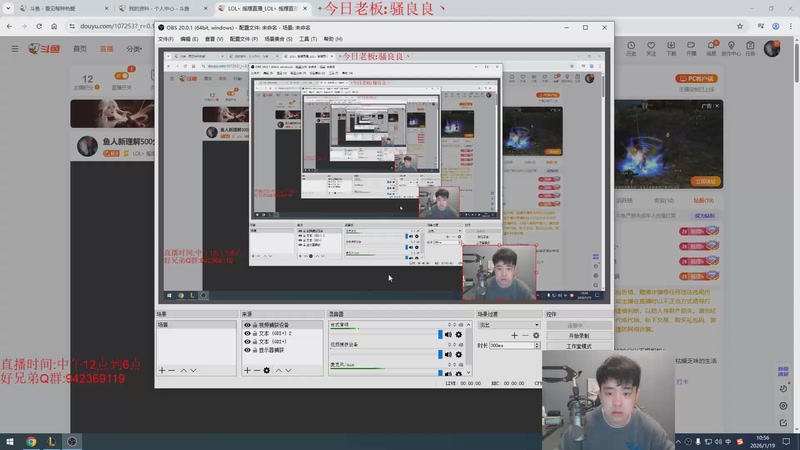Bookmark this page with star icon
This screenshot has width=800, height=450.
[740, 26]
